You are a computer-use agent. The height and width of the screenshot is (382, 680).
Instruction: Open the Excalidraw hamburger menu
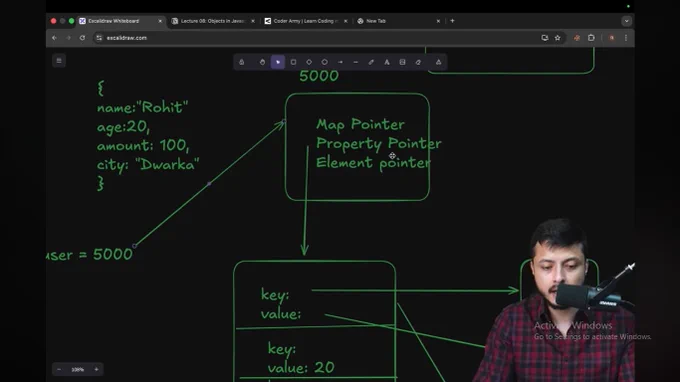[59, 61]
